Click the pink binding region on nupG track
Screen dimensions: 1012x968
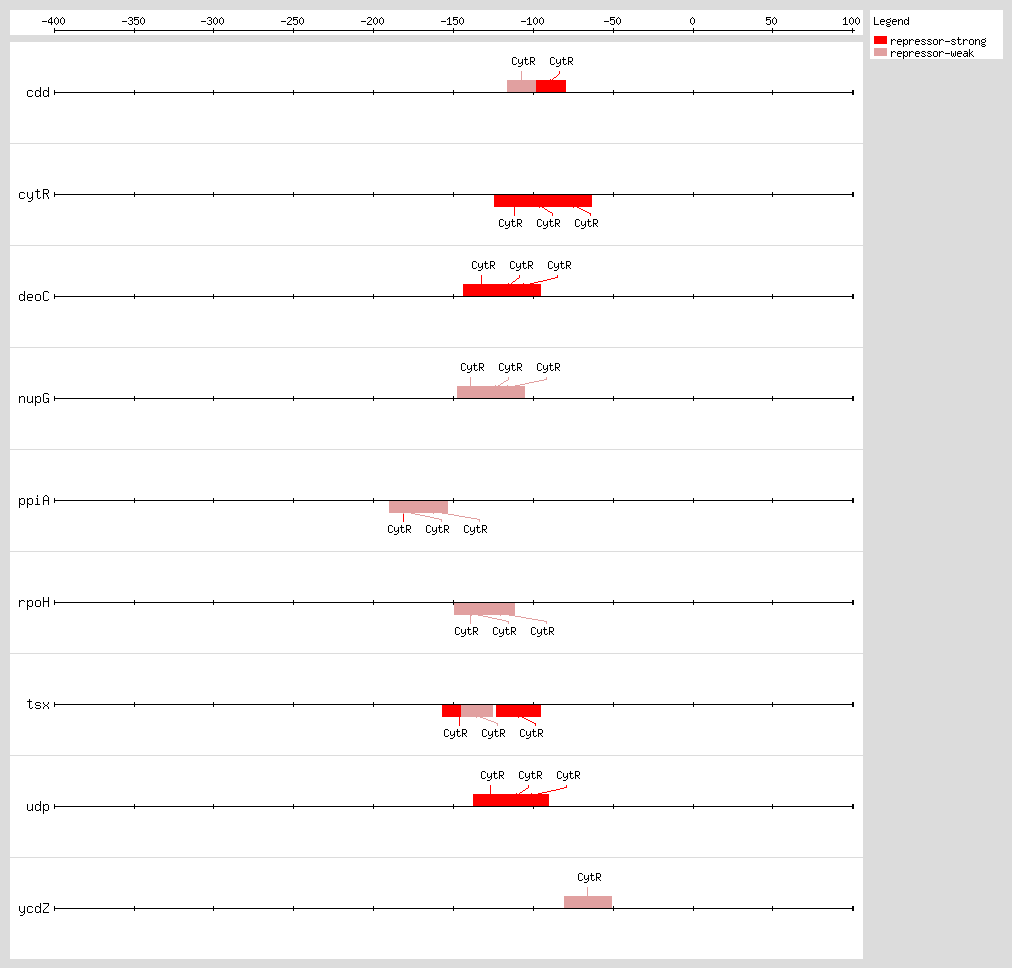(x=491, y=392)
